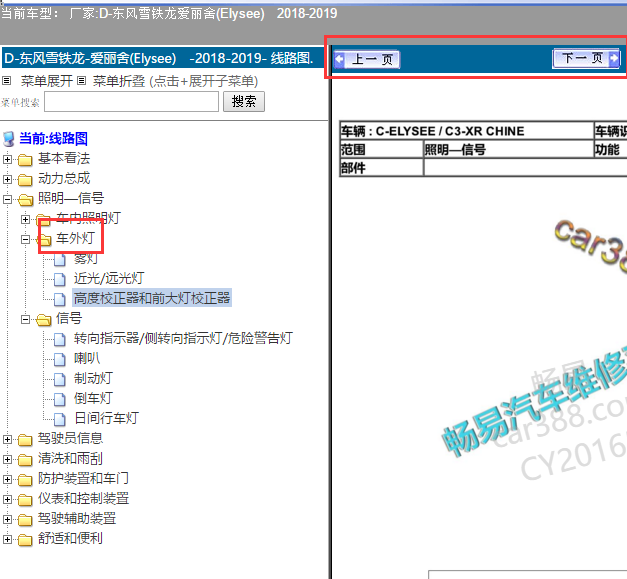Click the 照明—信号 open folder icon
627x579 pixels.
(x=25, y=200)
